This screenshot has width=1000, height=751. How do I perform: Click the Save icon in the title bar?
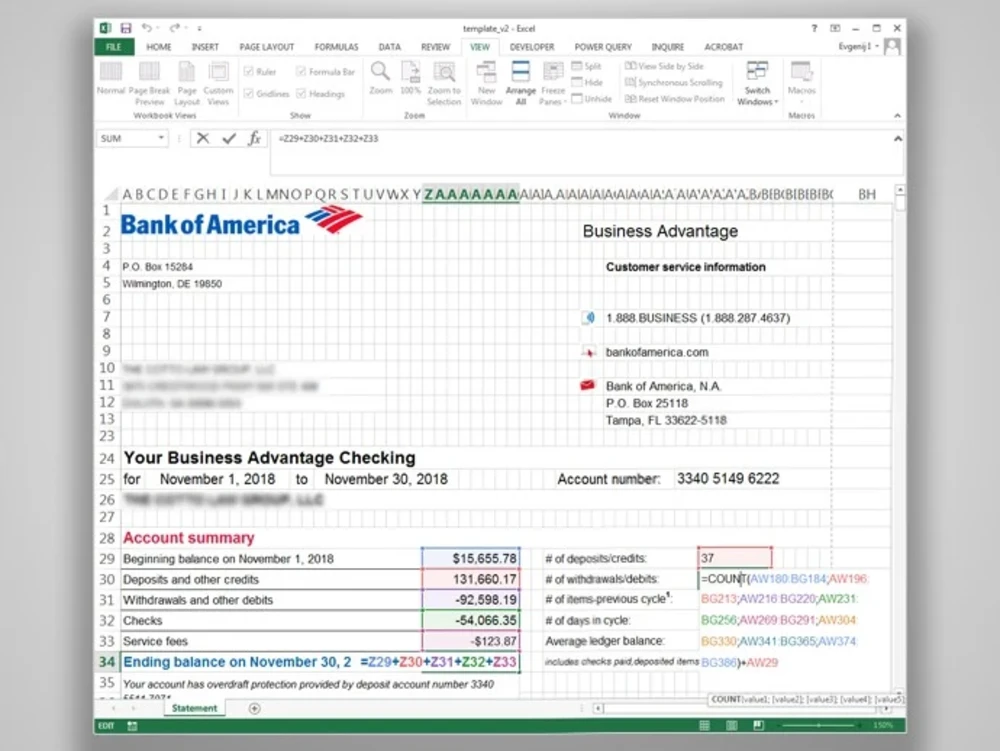[x=126, y=28]
